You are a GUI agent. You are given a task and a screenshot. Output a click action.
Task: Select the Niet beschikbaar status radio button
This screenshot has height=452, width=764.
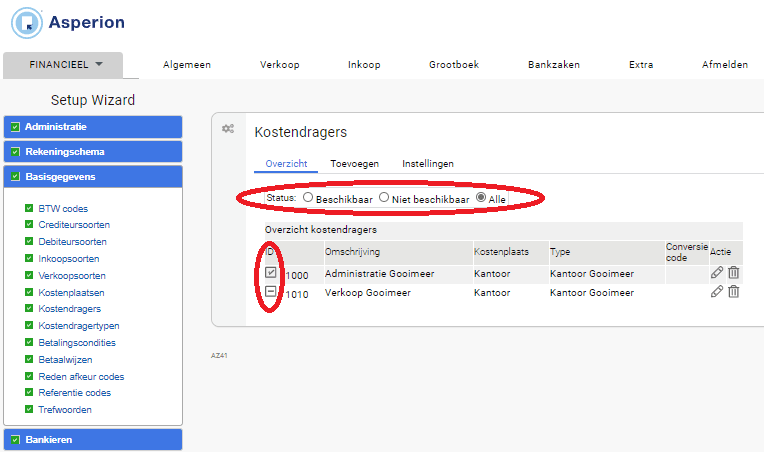[384, 197]
